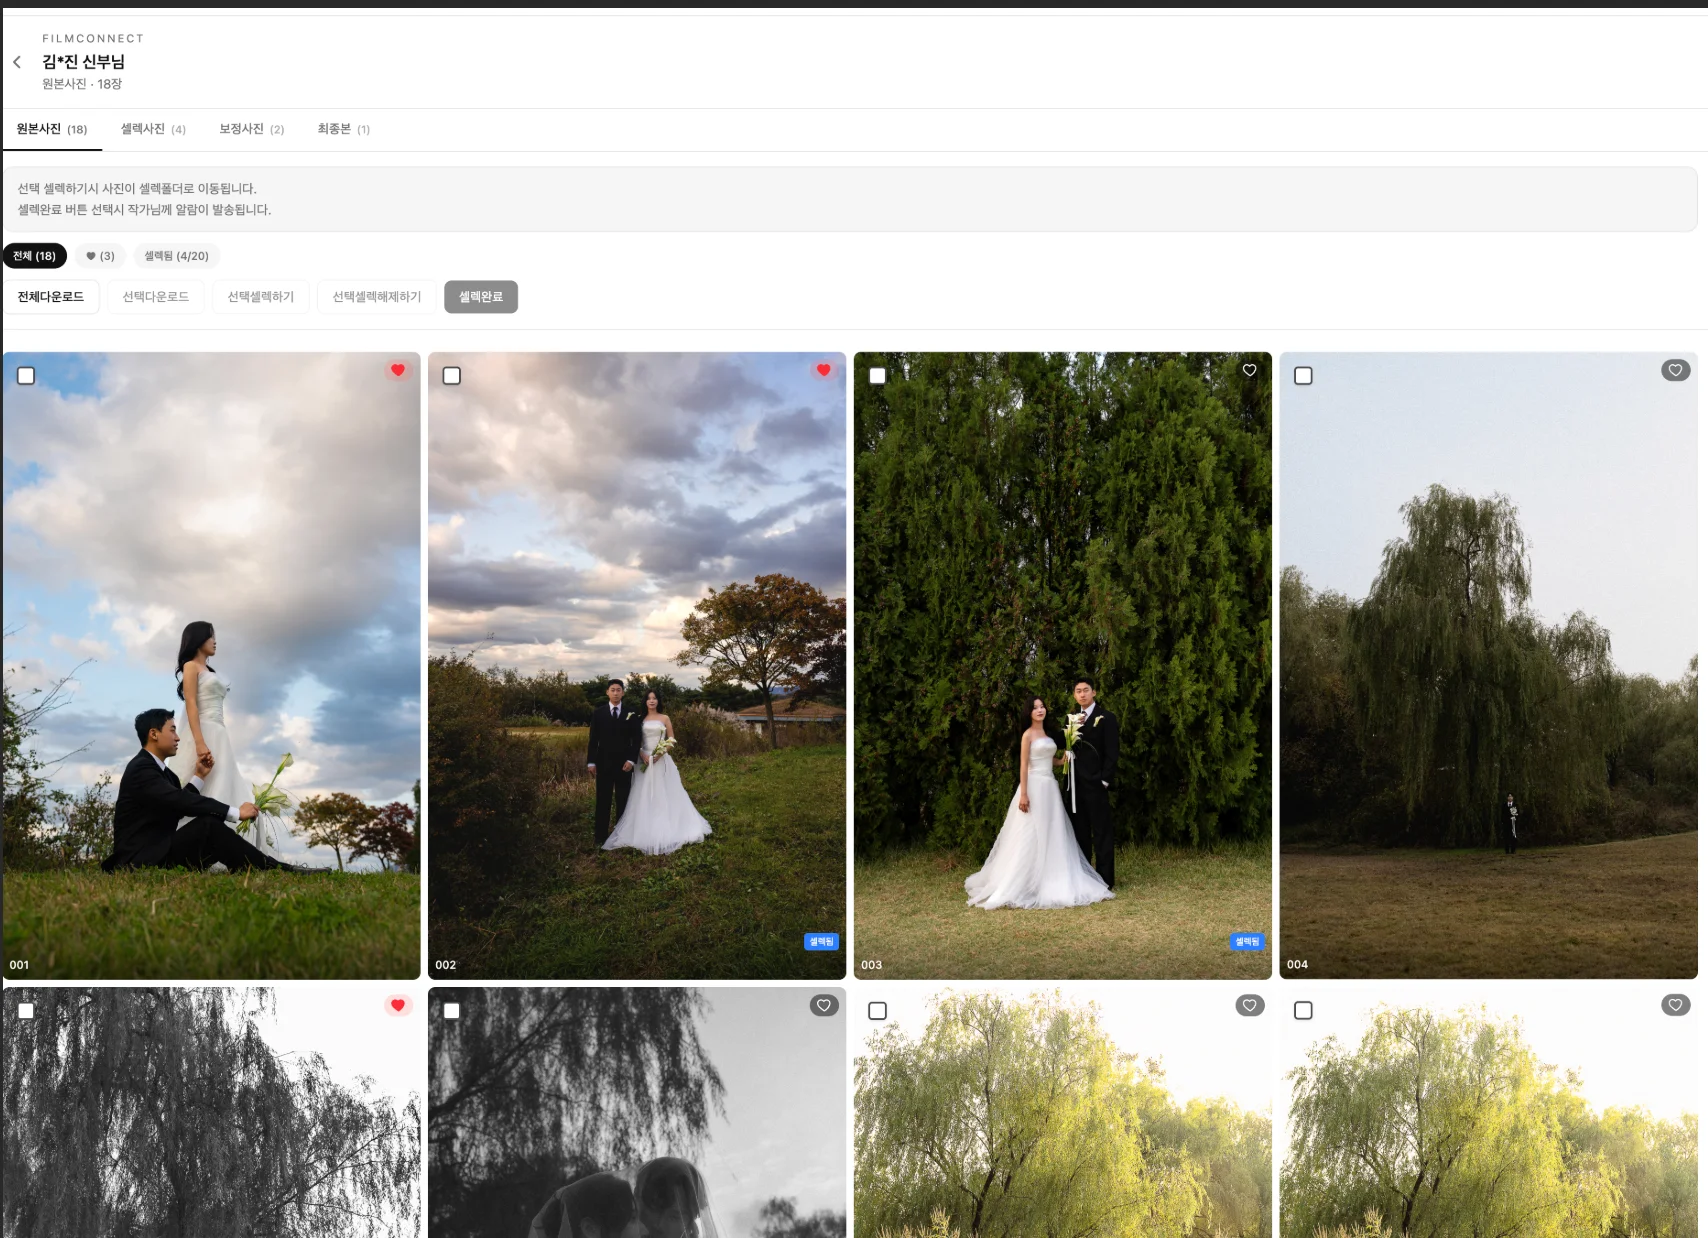Switch to the 셀렉사진 (4) tab
This screenshot has height=1238, width=1708.
click(x=153, y=129)
